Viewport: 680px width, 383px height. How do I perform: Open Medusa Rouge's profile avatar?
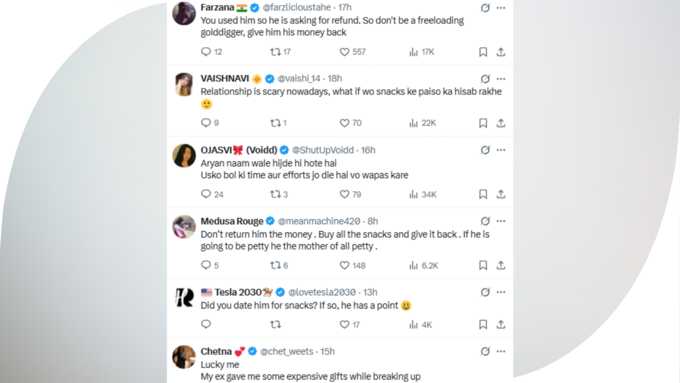coord(184,227)
